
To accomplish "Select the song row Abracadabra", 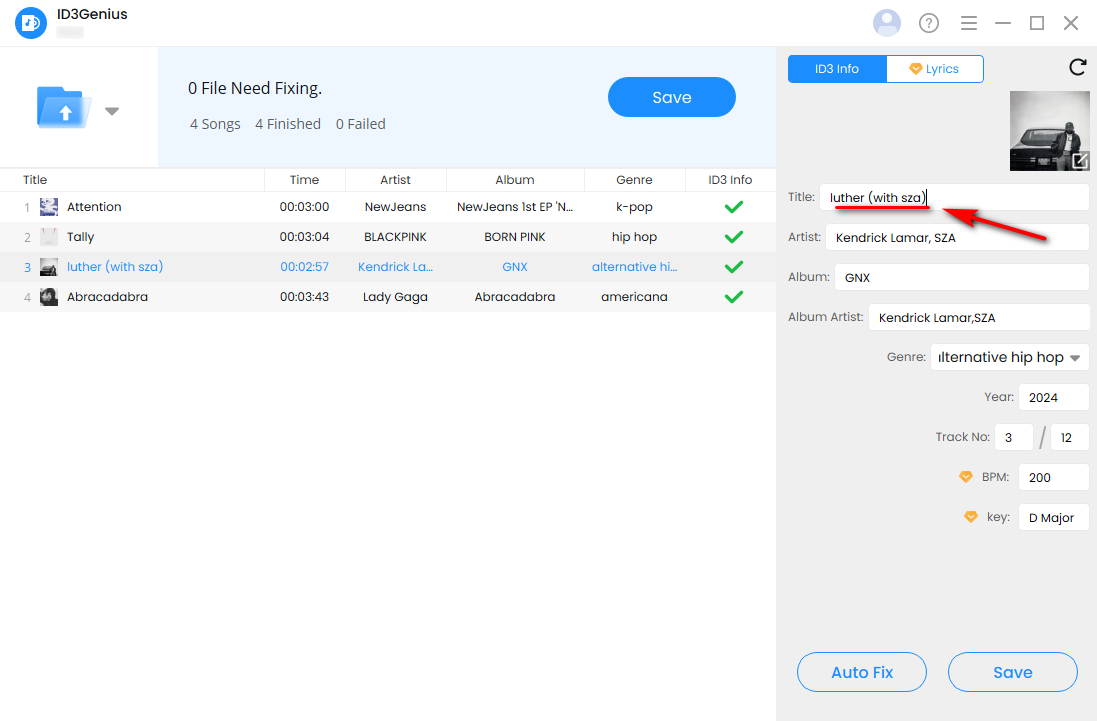I will click(388, 297).
